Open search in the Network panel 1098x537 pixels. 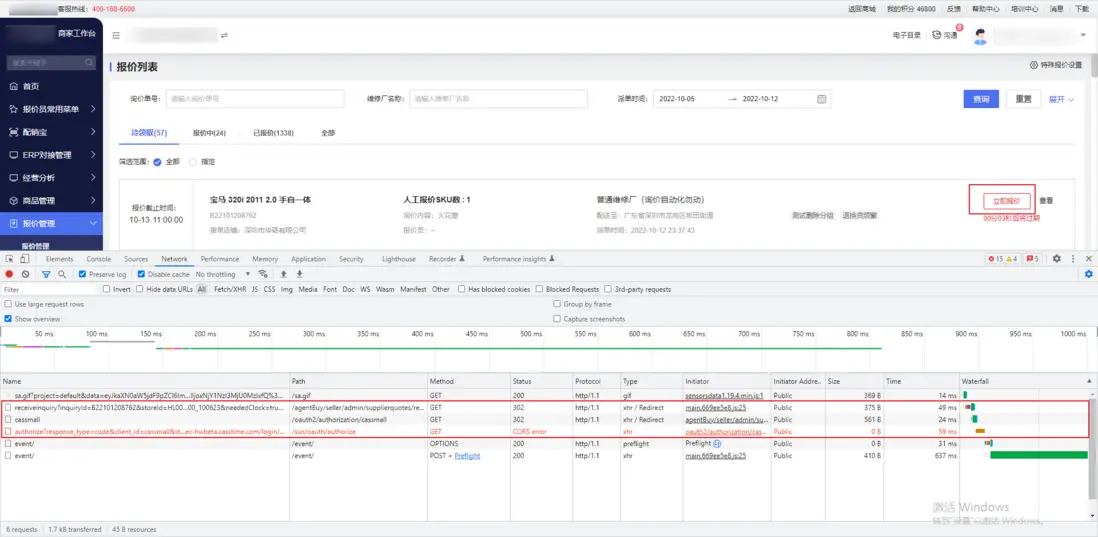(62, 274)
